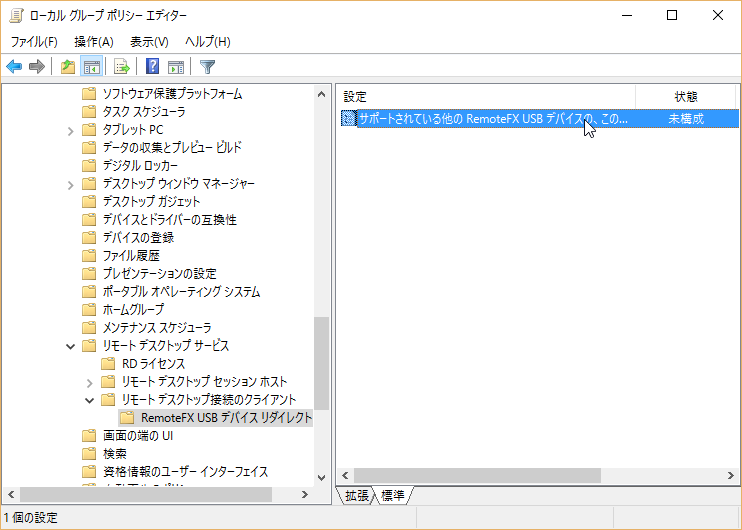
Task: Select プレゼンテーションの設定 folder
Action: pos(159,274)
